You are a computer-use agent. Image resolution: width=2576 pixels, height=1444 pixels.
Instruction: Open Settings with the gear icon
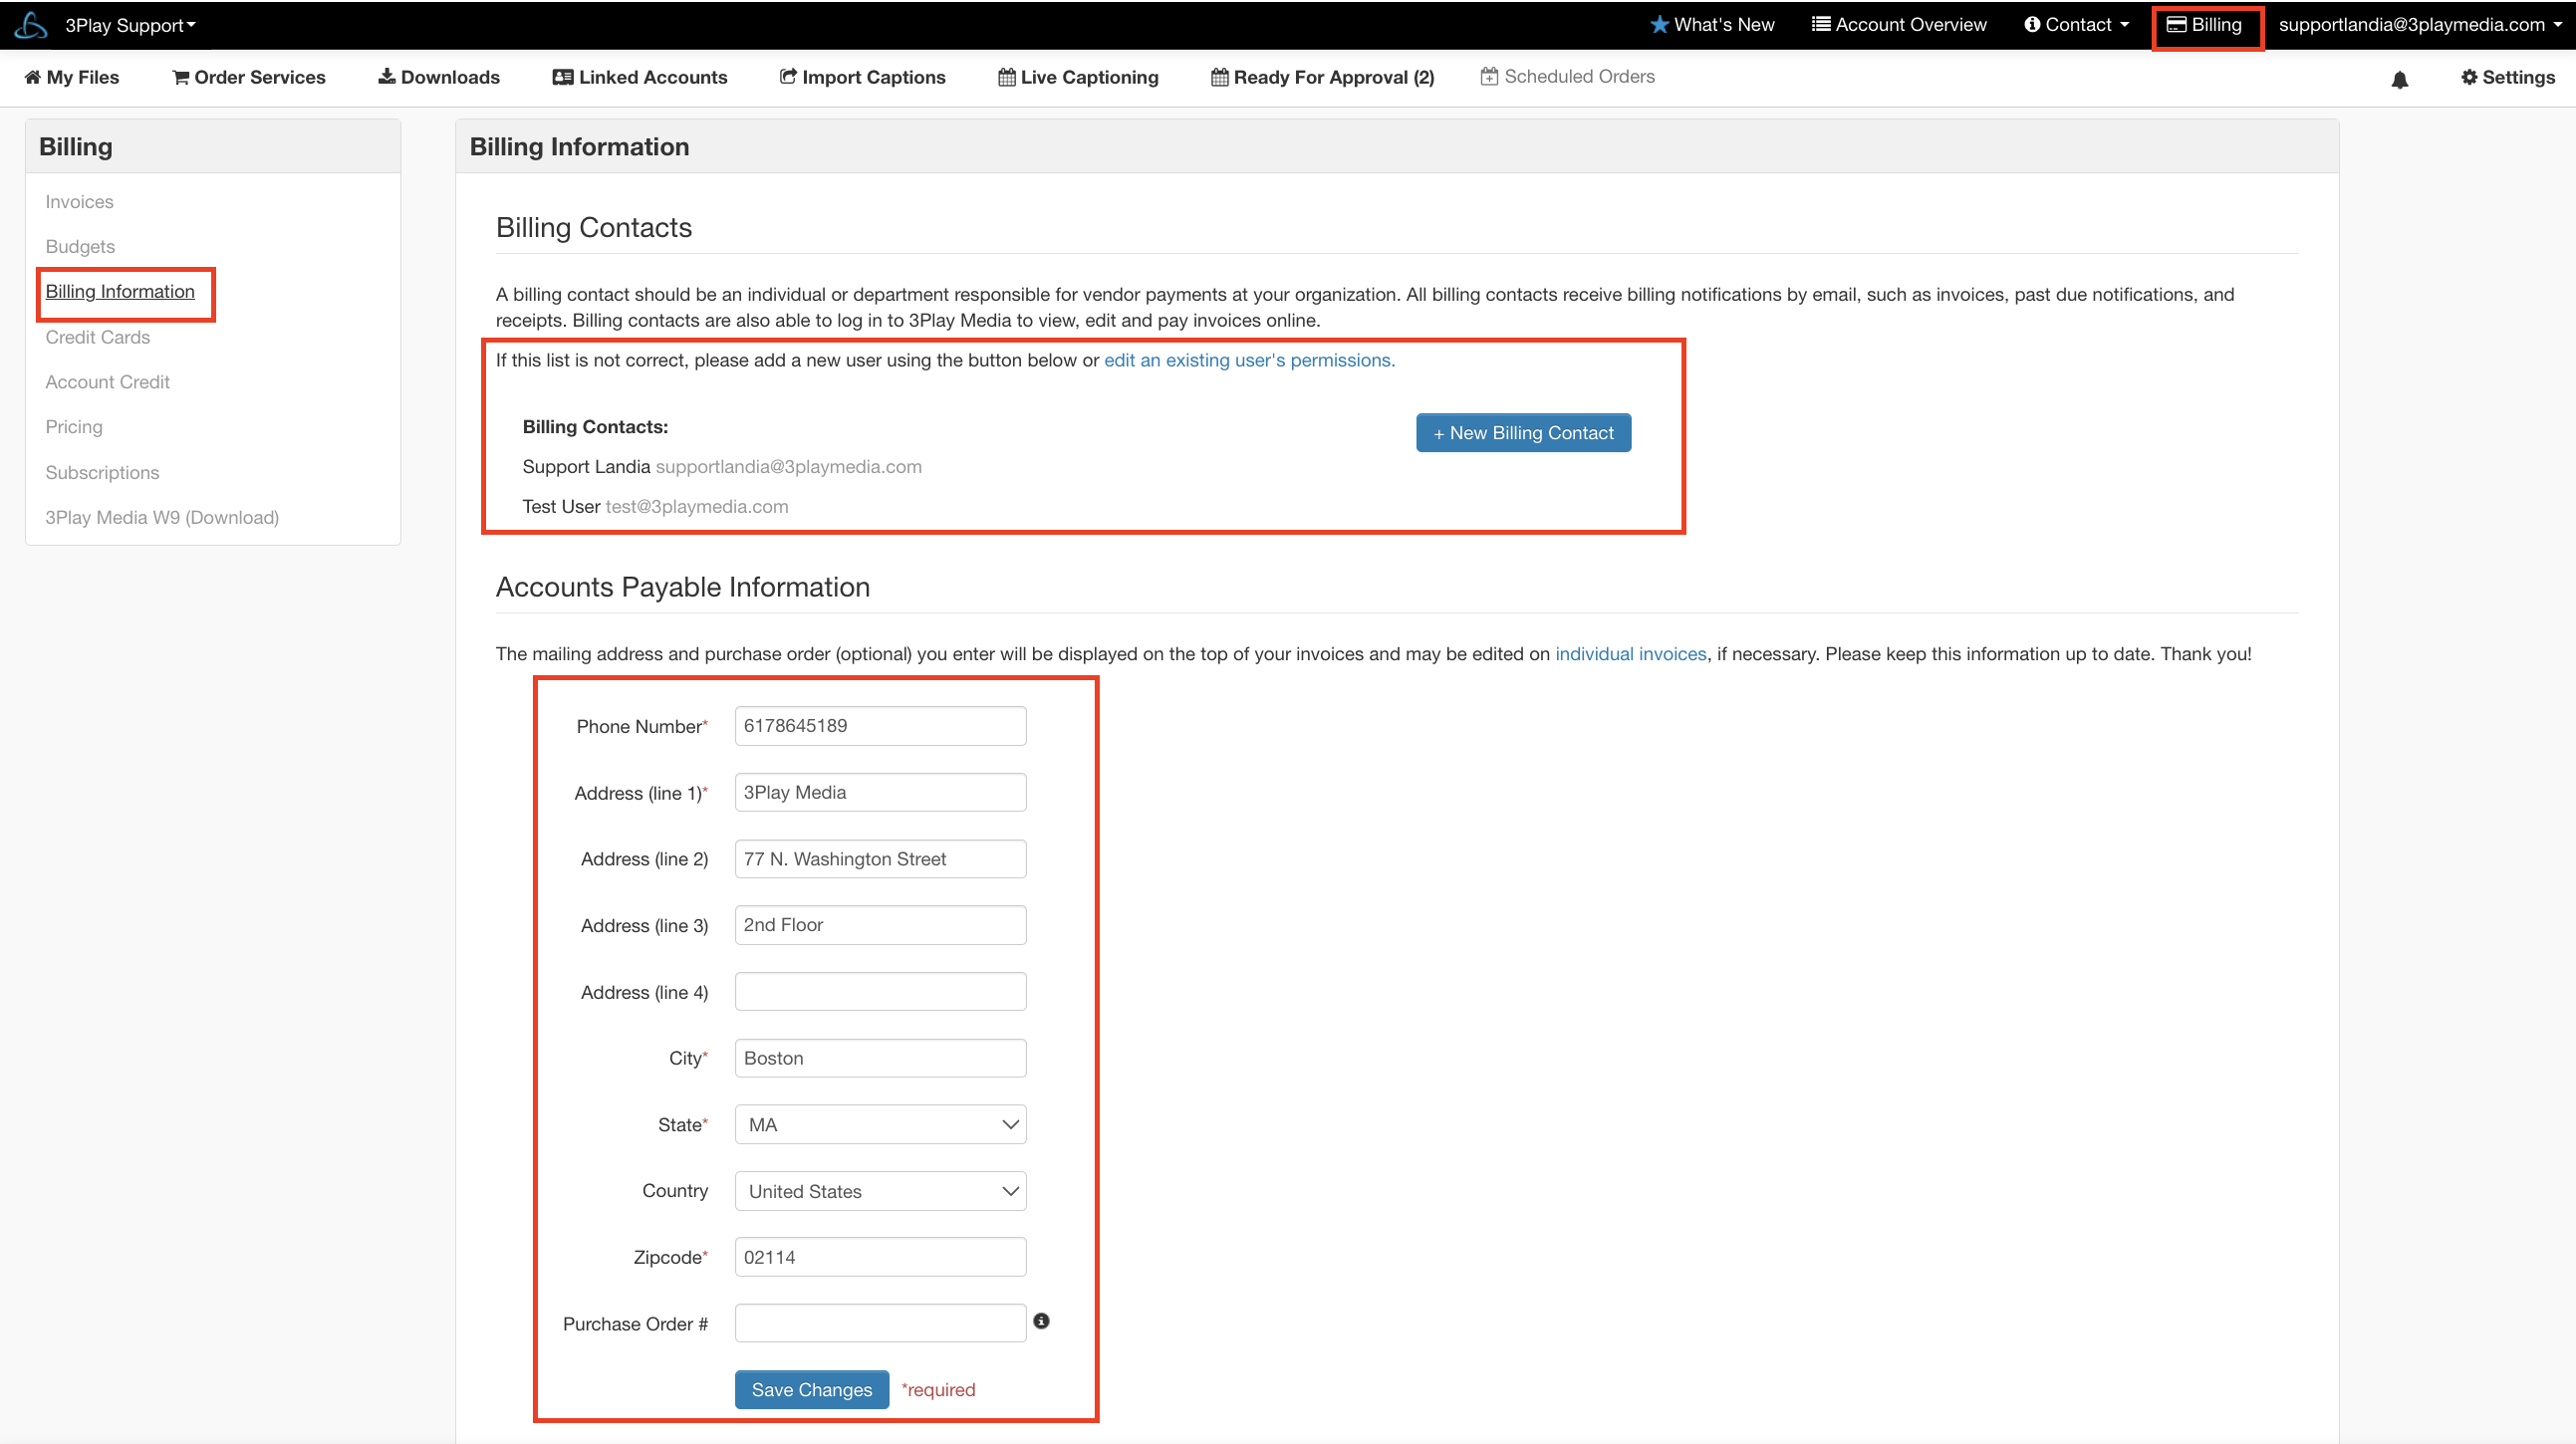tap(2508, 77)
